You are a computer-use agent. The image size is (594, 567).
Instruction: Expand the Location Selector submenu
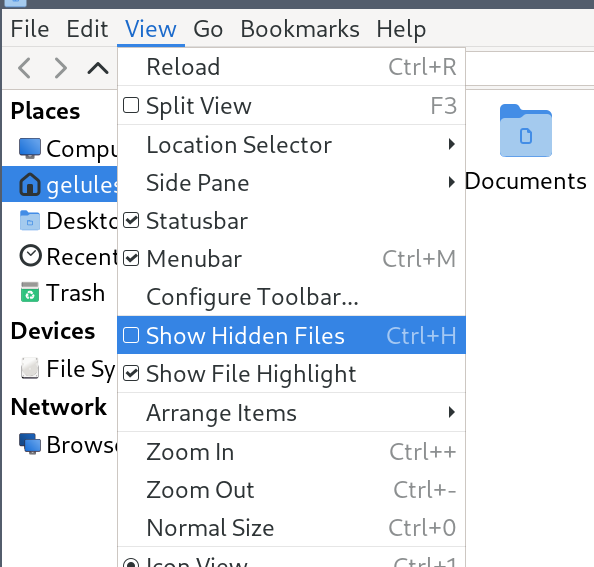tap(291, 144)
